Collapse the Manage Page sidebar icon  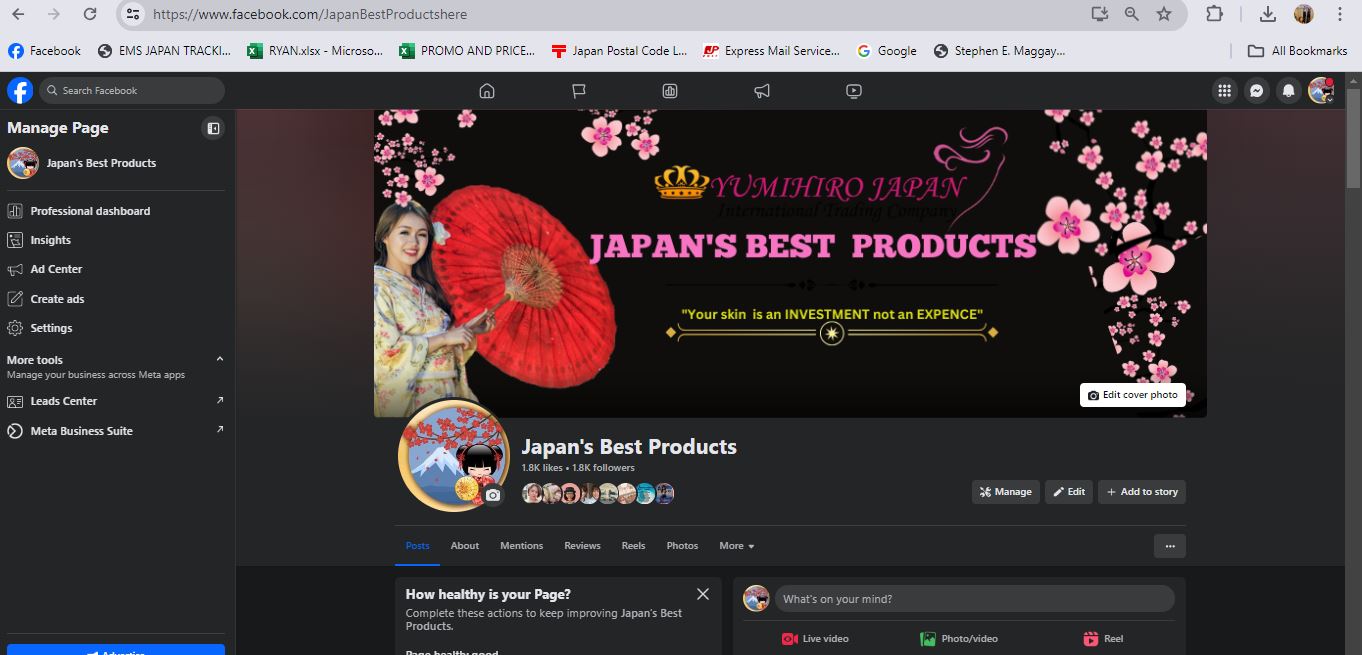coord(213,128)
